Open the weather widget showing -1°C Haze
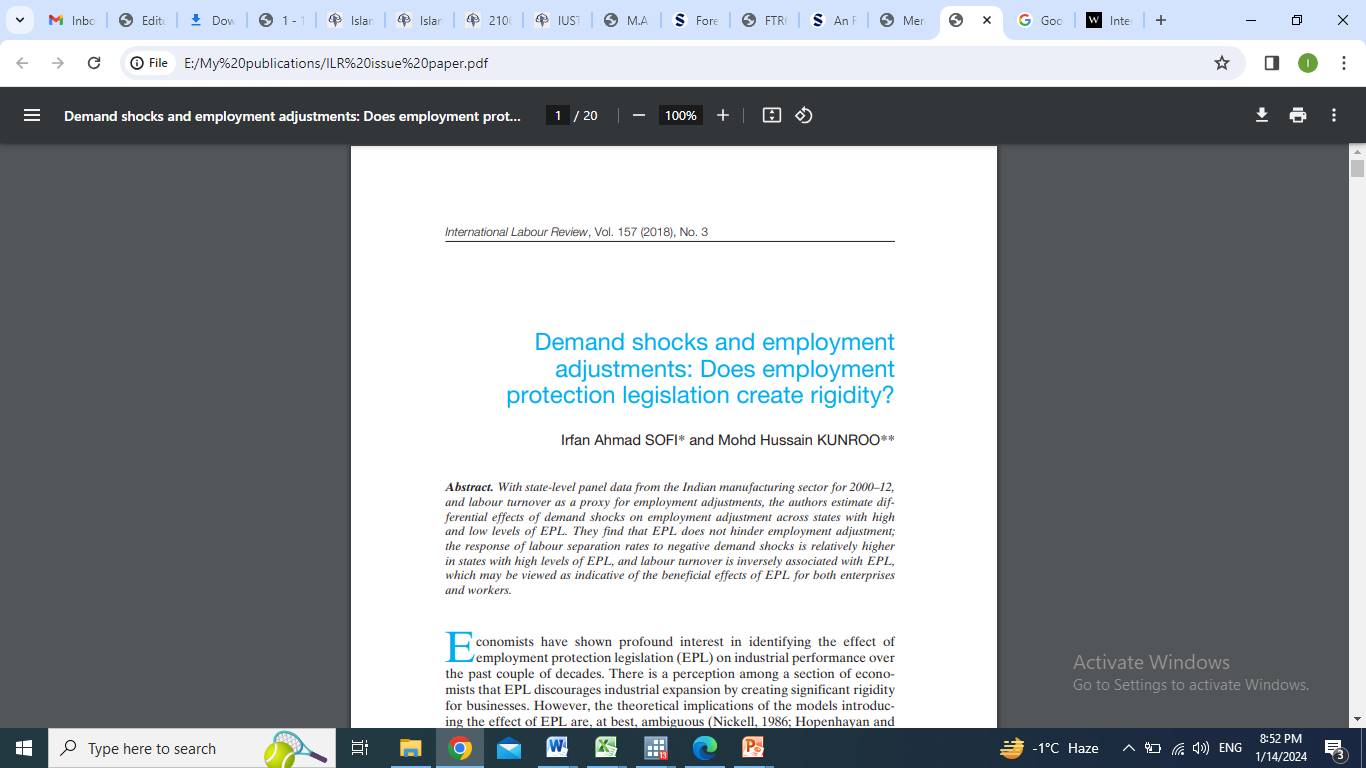This screenshot has height=768, width=1366. click(x=1050, y=748)
